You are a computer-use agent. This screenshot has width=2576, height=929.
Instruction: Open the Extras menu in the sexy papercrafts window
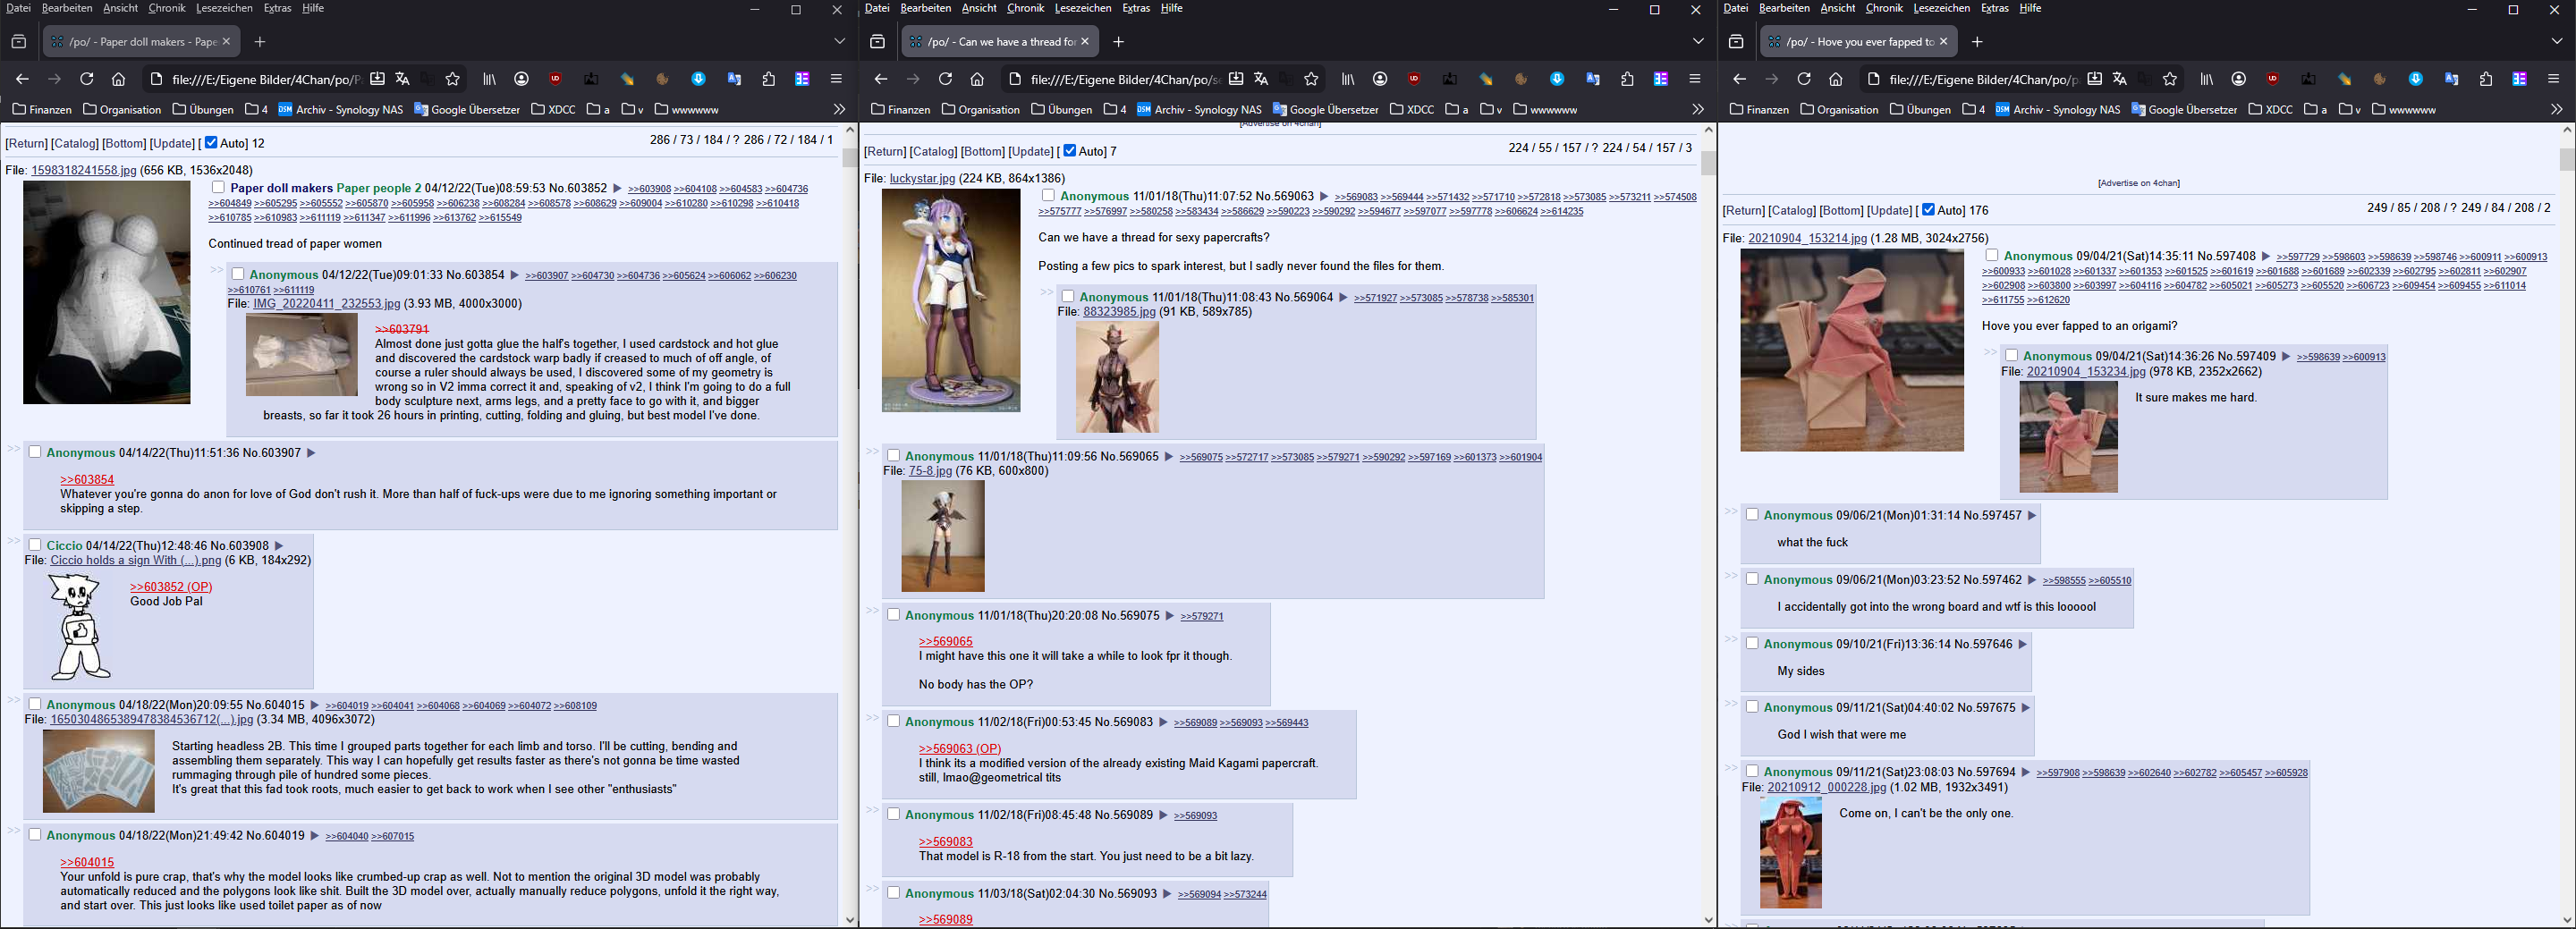1136,8
